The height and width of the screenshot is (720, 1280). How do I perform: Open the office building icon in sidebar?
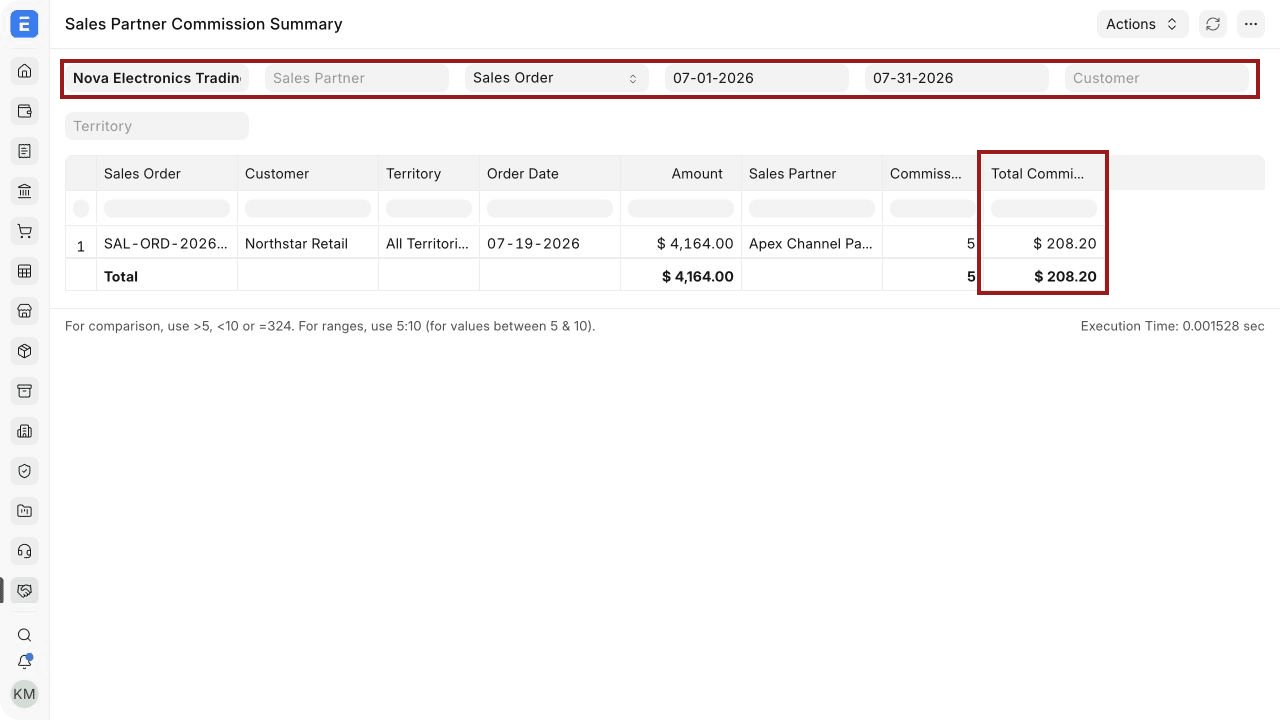[25, 431]
